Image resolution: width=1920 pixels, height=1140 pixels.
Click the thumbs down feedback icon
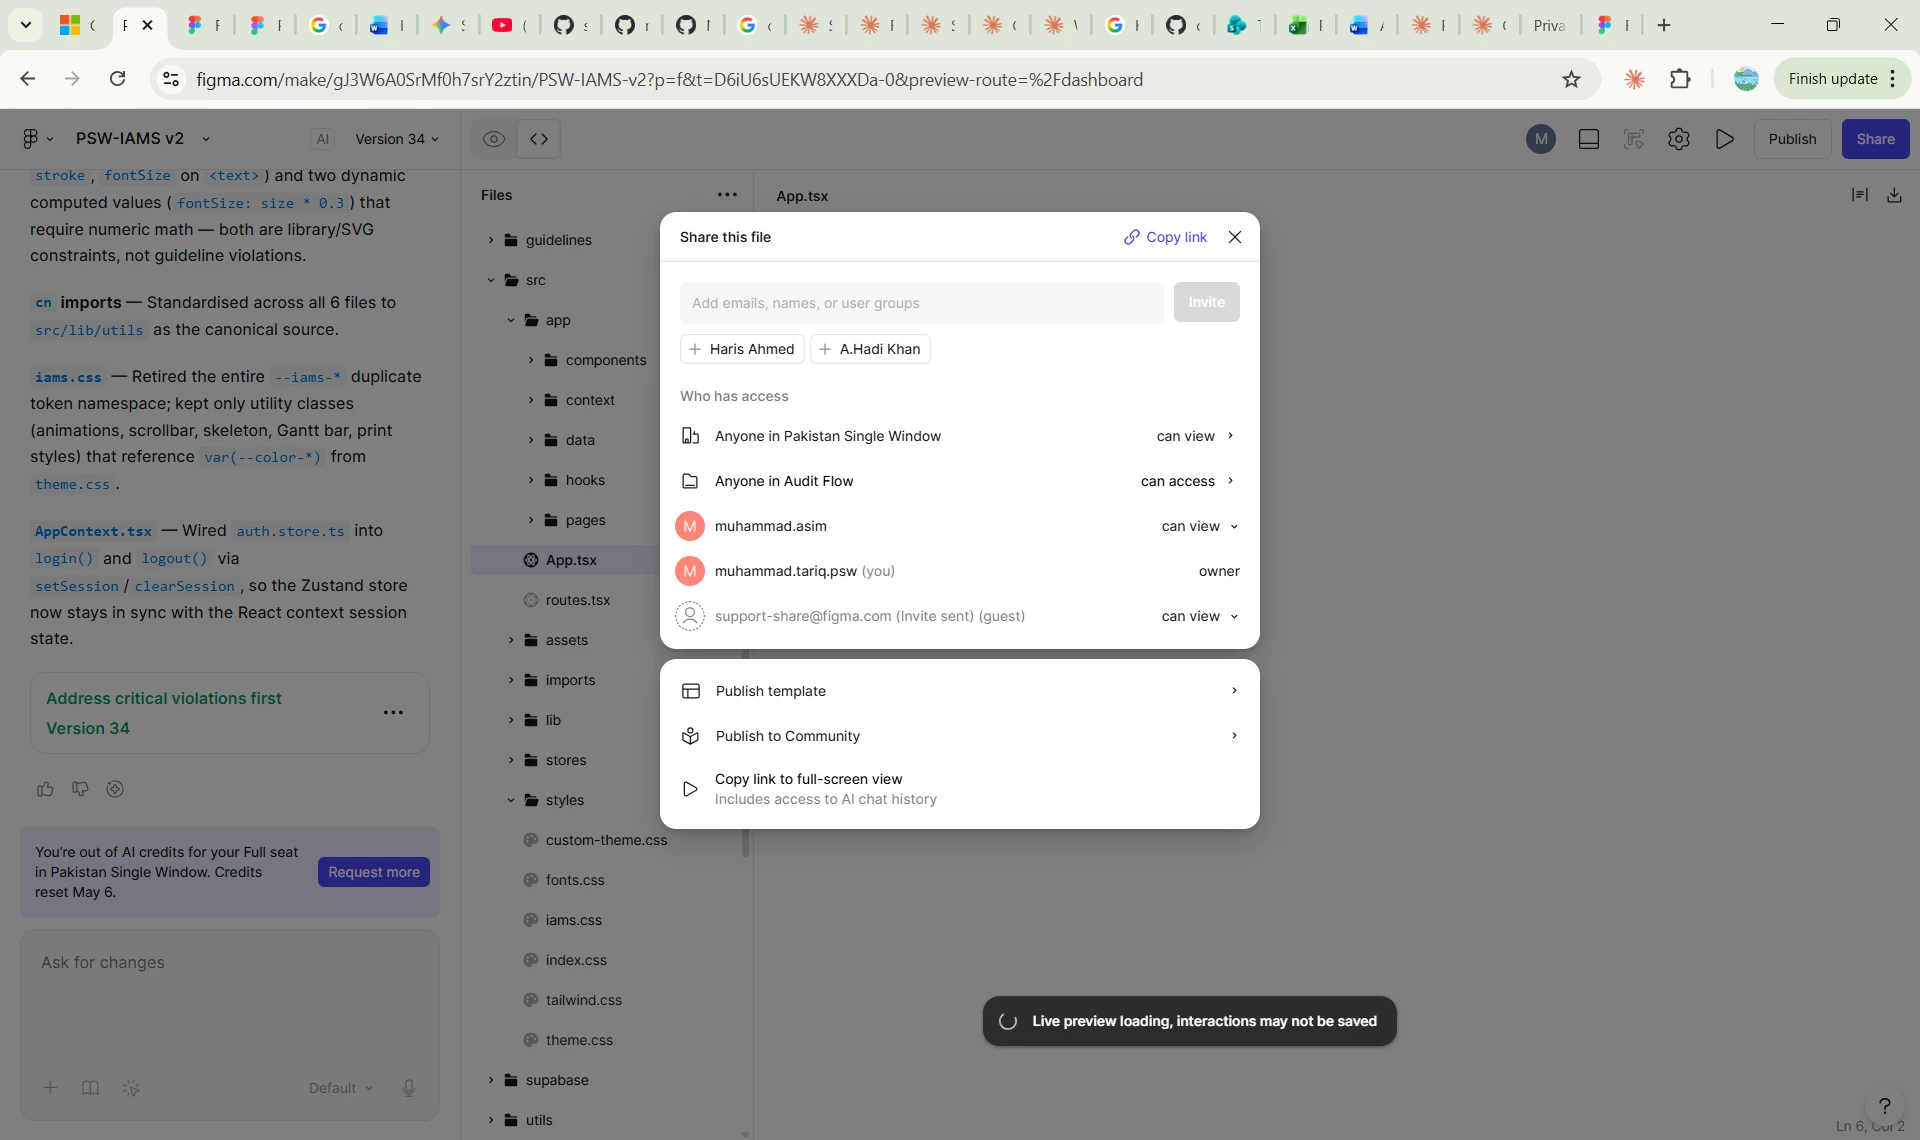tap(80, 789)
